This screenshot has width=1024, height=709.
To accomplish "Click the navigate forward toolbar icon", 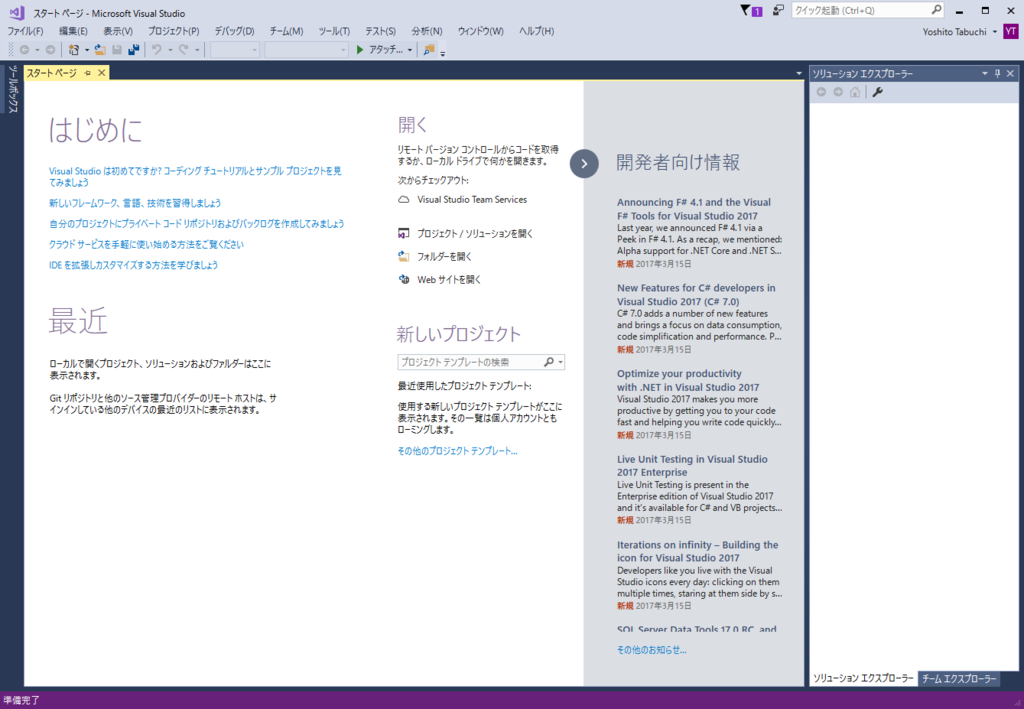I will [x=50, y=50].
